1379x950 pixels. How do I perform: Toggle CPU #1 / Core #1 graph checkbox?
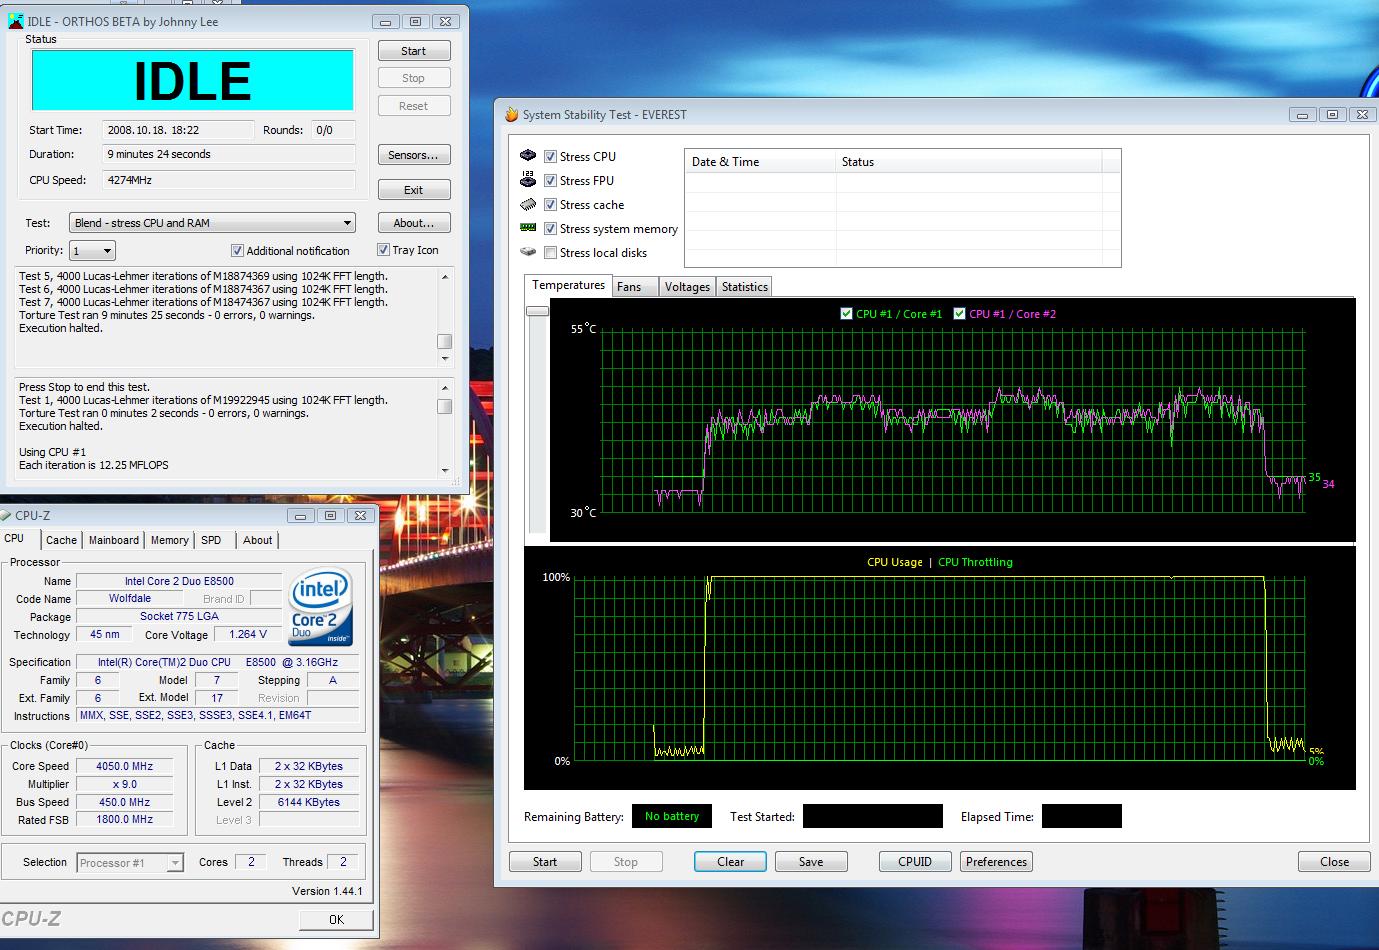coord(847,314)
